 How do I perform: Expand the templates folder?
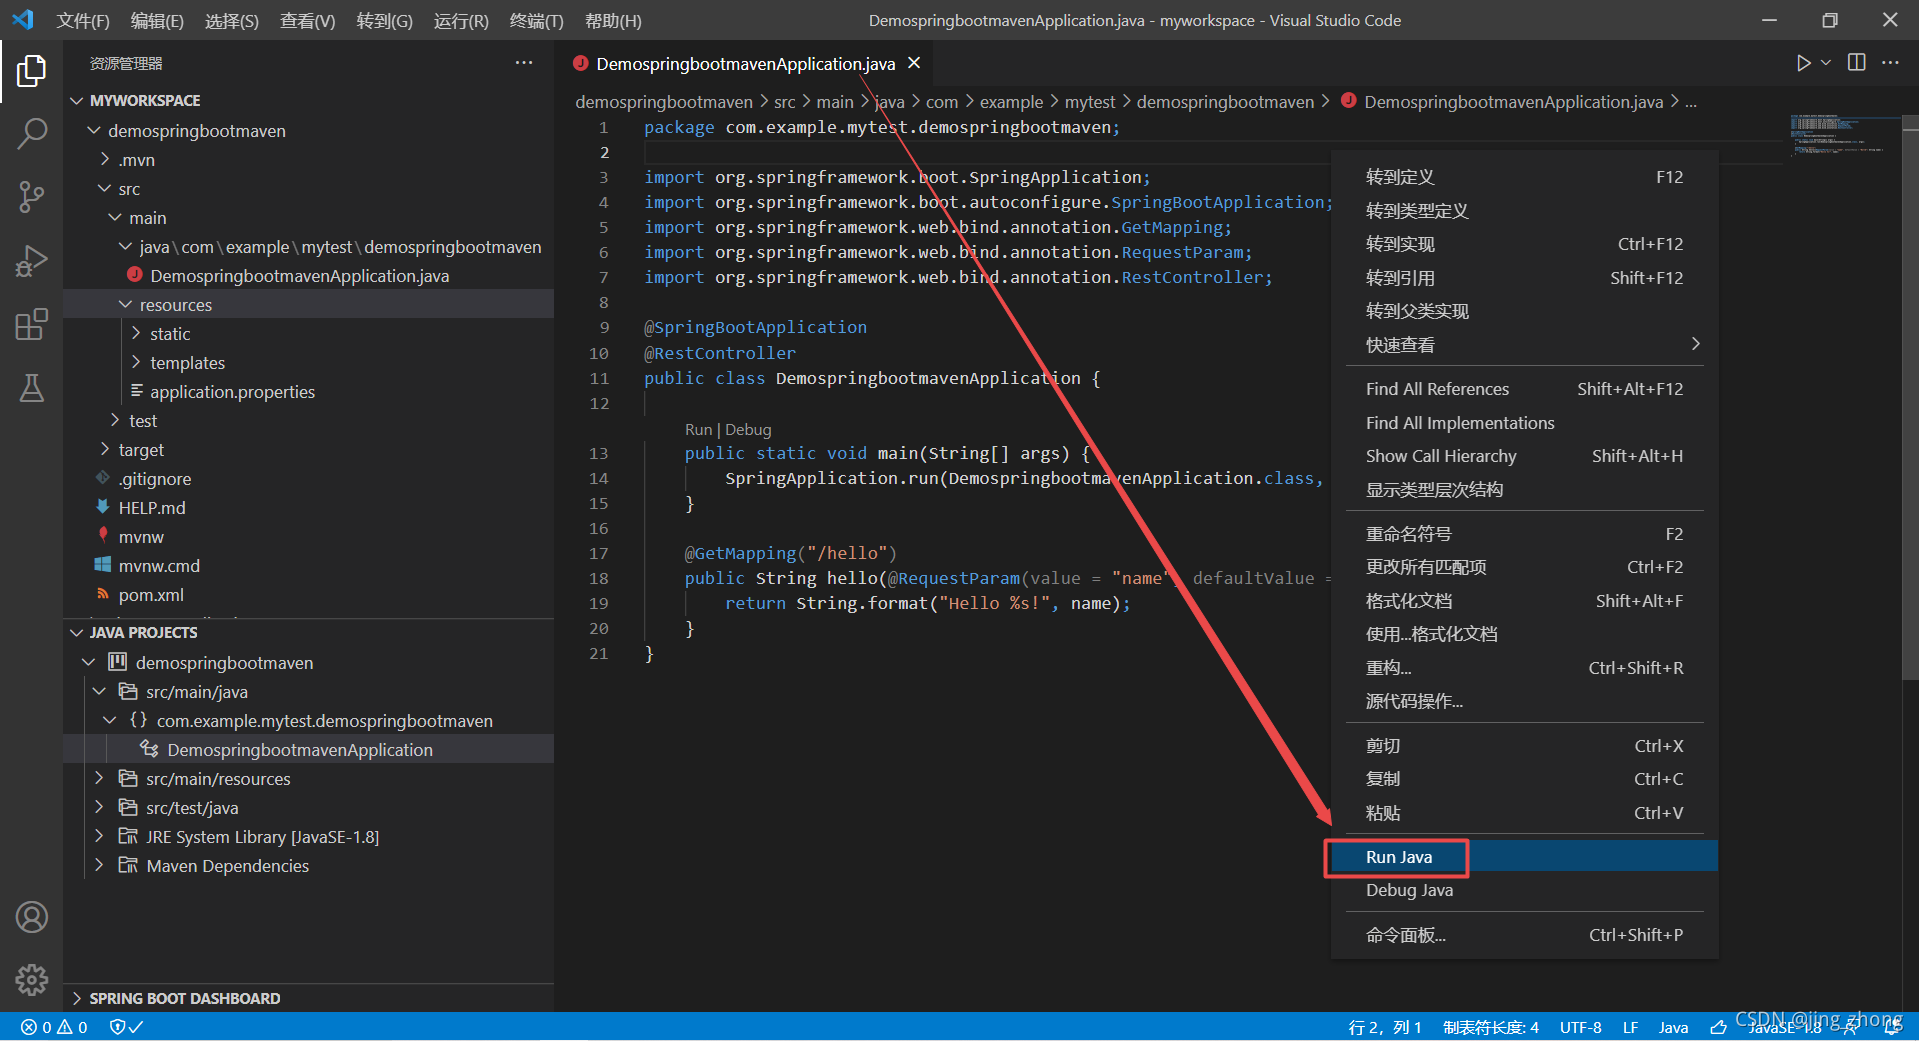pos(136,363)
